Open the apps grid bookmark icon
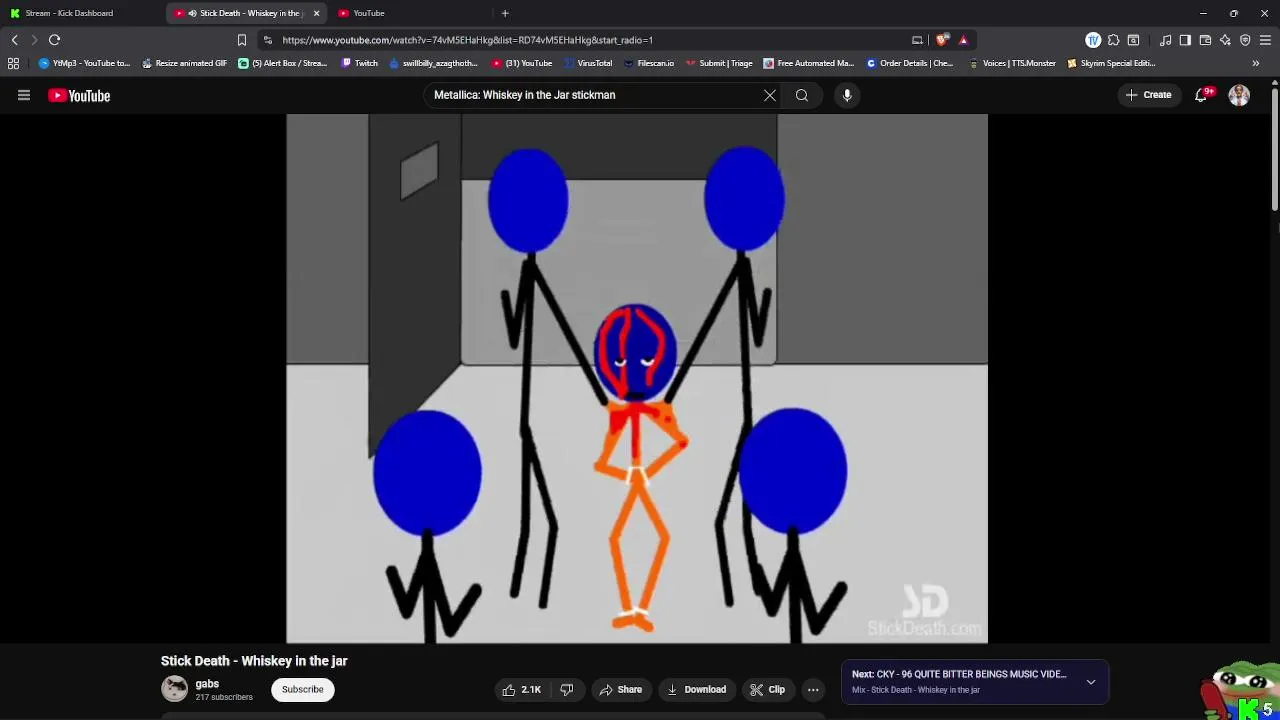1280x720 pixels. coord(13,63)
